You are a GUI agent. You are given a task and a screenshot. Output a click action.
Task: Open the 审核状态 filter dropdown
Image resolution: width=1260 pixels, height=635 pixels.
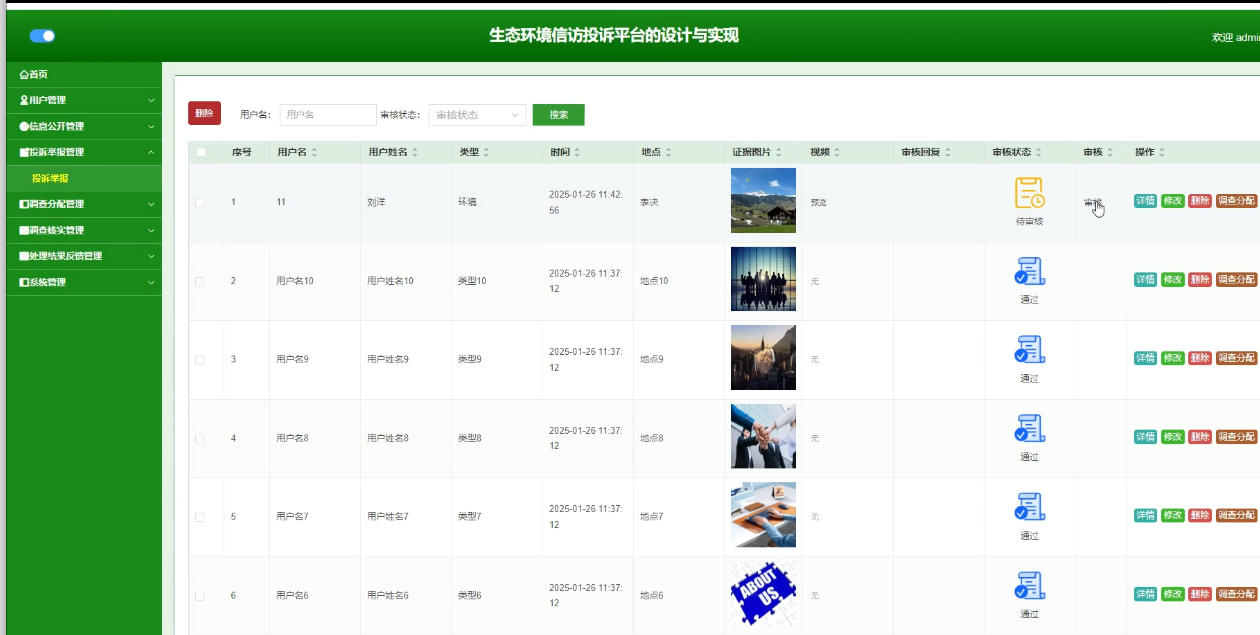coord(477,115)
